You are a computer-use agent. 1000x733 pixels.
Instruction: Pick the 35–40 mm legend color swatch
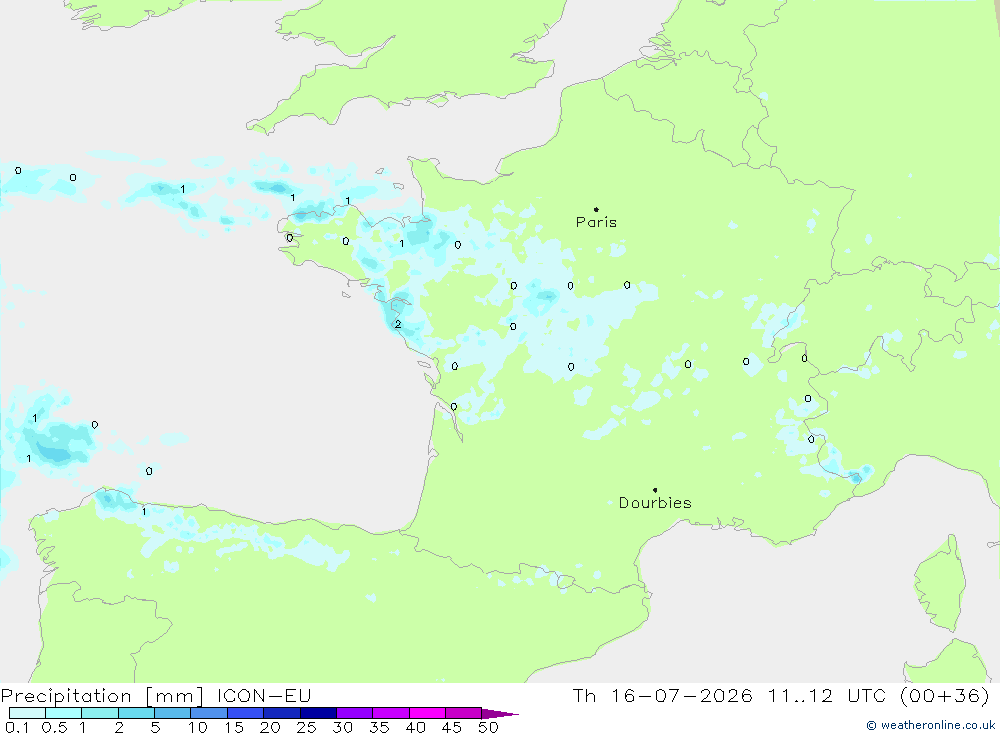coord(391,713)
